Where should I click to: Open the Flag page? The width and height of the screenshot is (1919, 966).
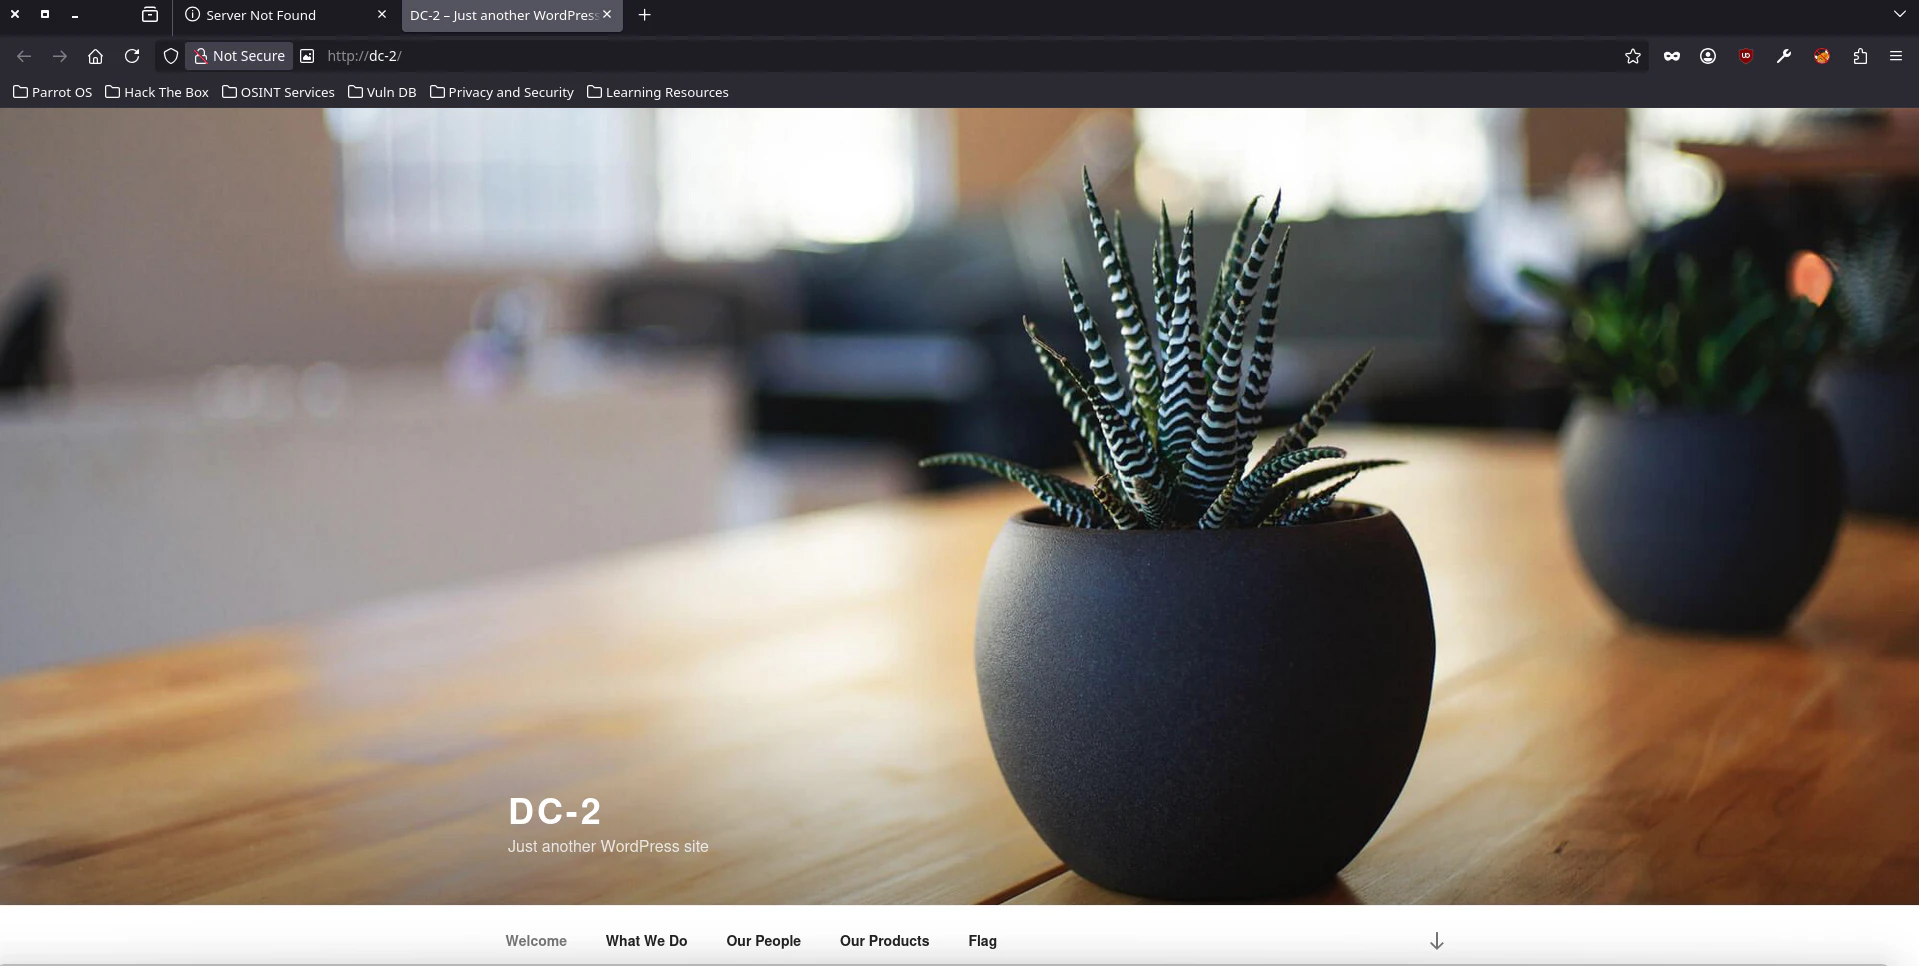[x=983, y=941]
